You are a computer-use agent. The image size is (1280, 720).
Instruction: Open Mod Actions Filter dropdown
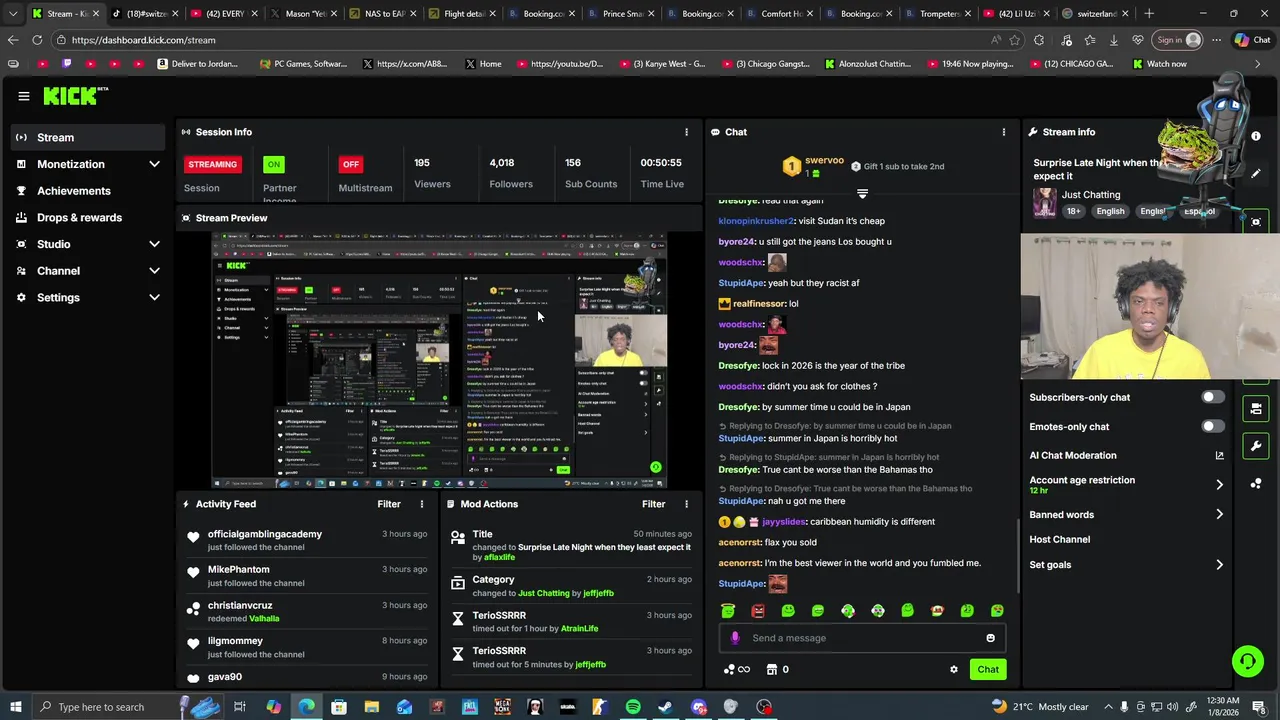click(x=654, y=504)
